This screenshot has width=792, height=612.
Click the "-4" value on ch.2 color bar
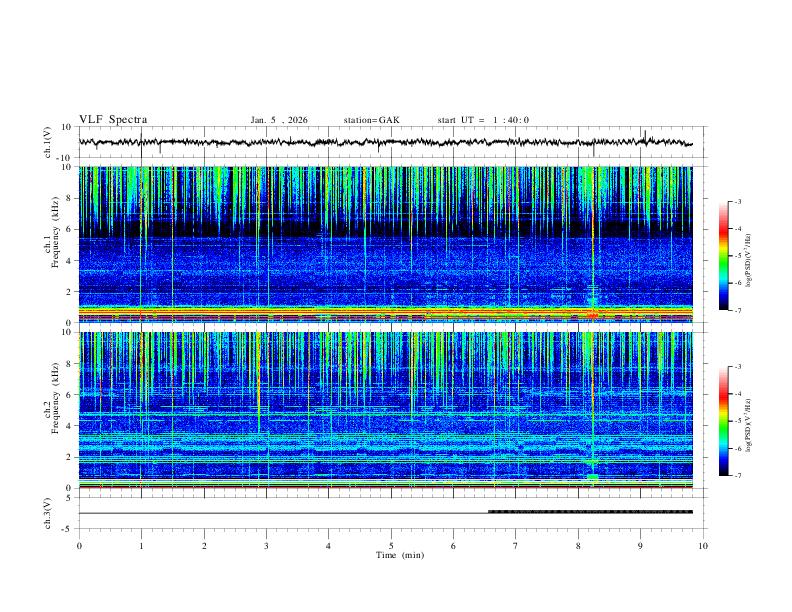737,394
